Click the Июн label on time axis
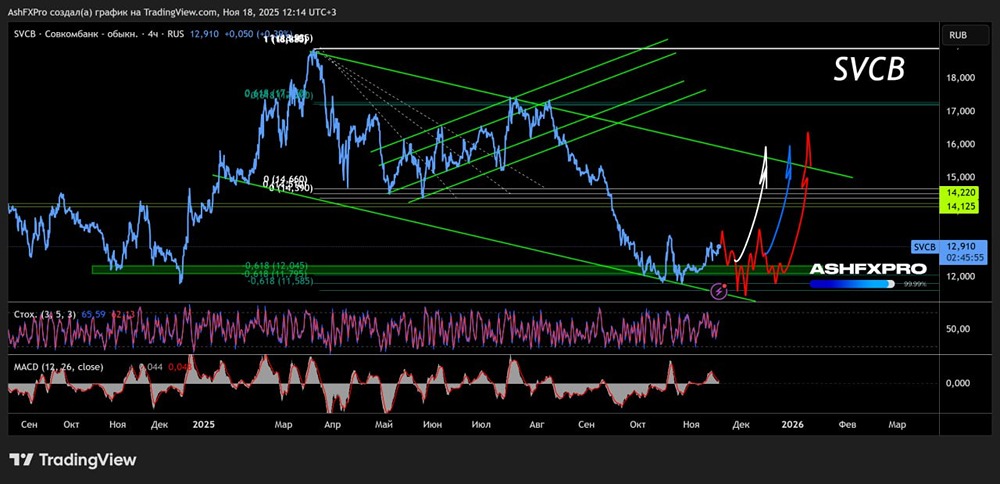Image resolution: width=1000 pixels, height=484 pixels. click(x=432, y=424)
